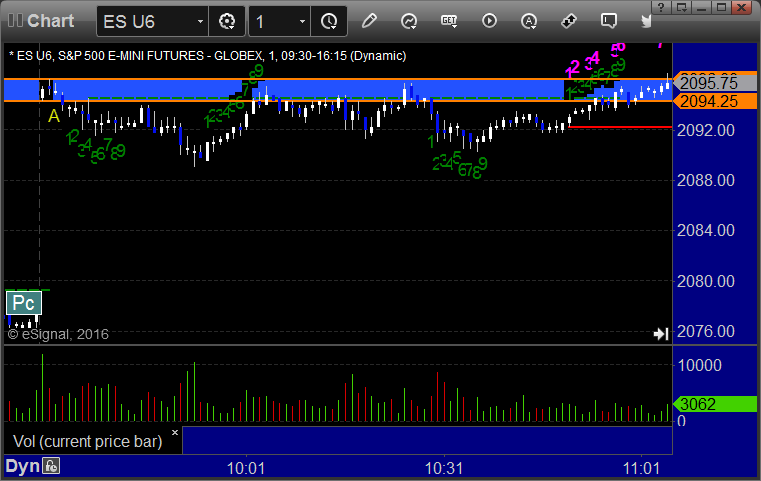761x481 pixels.
Task: Click the 10:01 time axis label
Action: [x=246, y=468]
